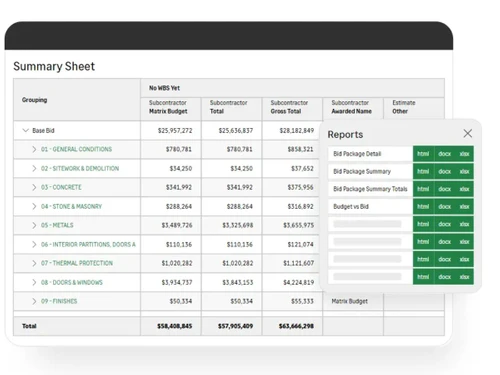Select the Concrete gross total $375,956
This screenshot has width=500, height=375.
click(301, 187)
